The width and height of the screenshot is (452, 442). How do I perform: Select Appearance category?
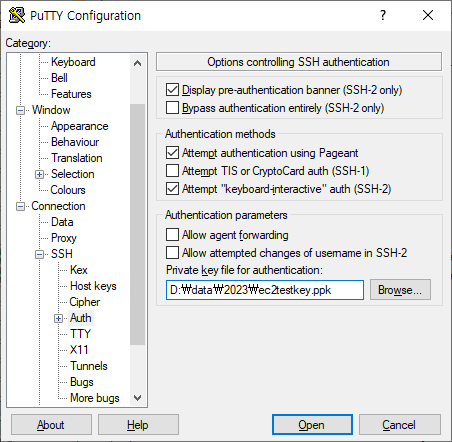point(80,126)
